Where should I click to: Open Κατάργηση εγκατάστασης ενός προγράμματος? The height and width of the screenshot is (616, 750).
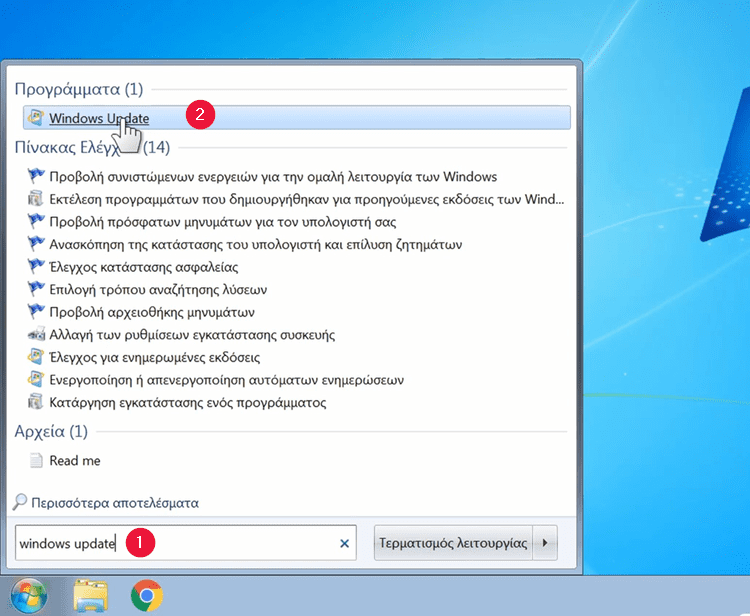tap(188, 402)
